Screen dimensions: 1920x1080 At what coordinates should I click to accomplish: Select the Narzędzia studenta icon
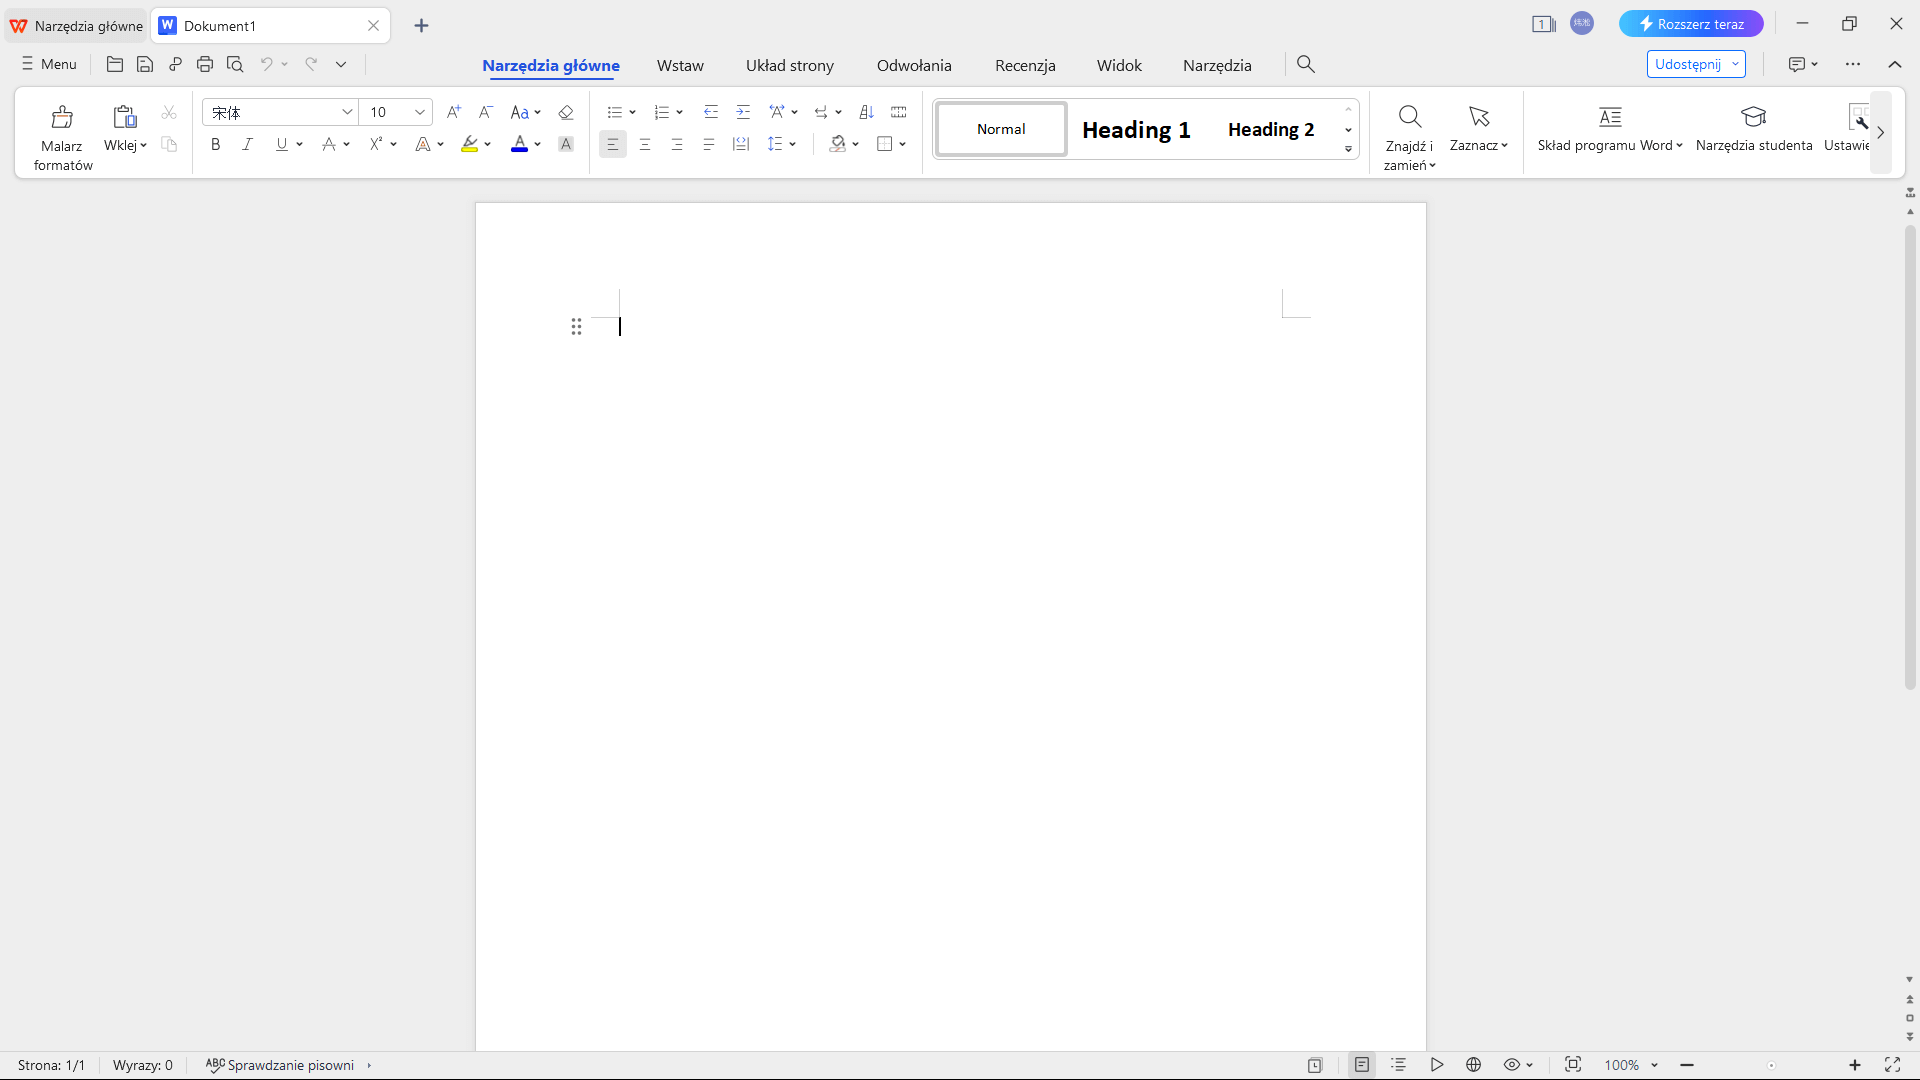tap(1755, 117)
